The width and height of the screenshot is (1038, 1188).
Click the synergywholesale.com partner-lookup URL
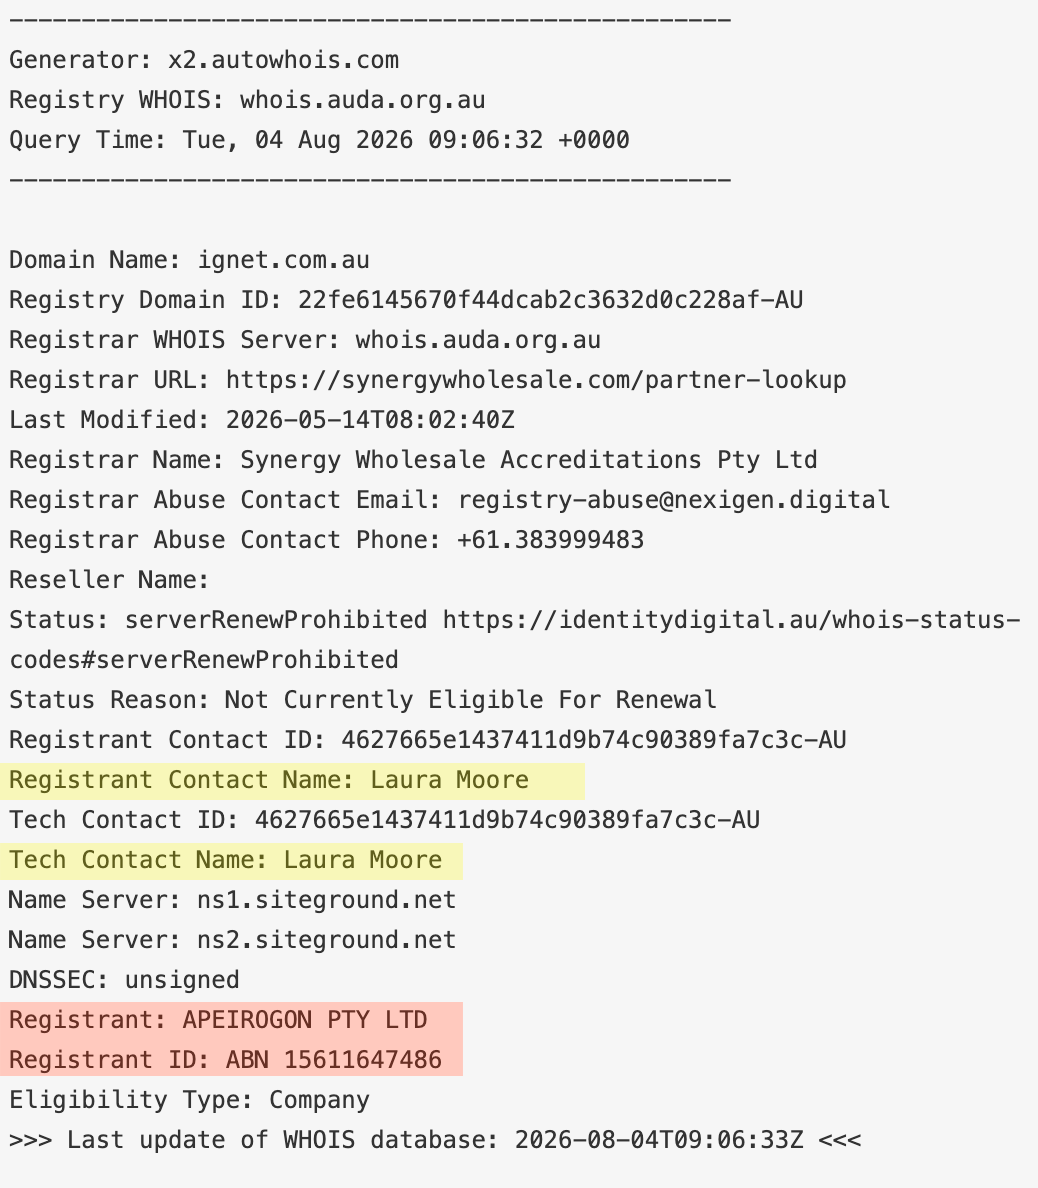(536, 380)
